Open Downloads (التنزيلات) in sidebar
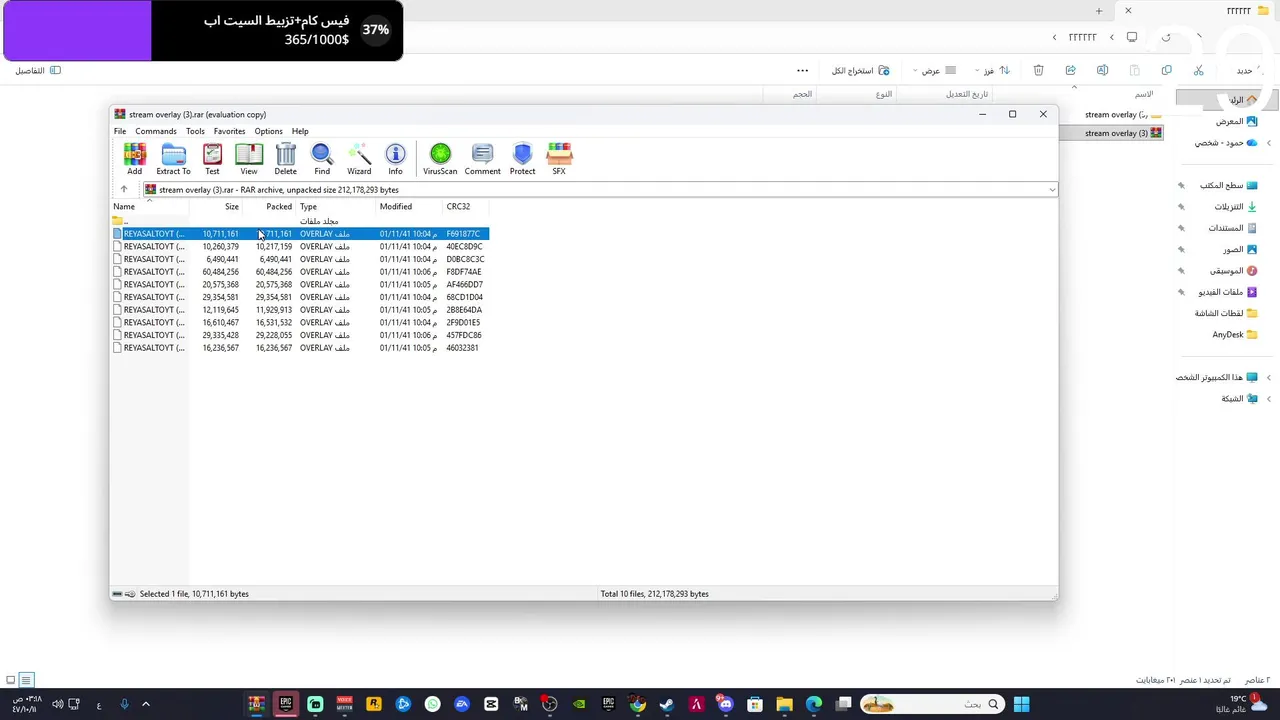The image size is (1280, 720). (x=1235, y=207)
